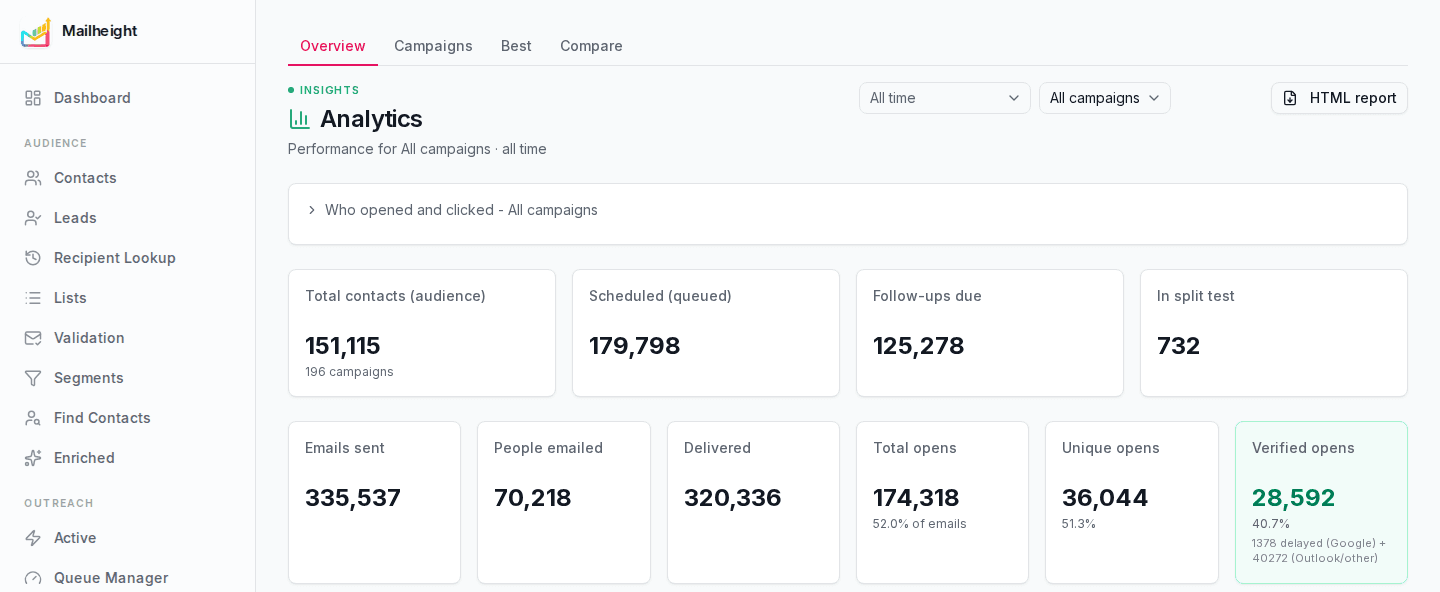
Task: Click the HTML report button
Action: (1339, 98)
